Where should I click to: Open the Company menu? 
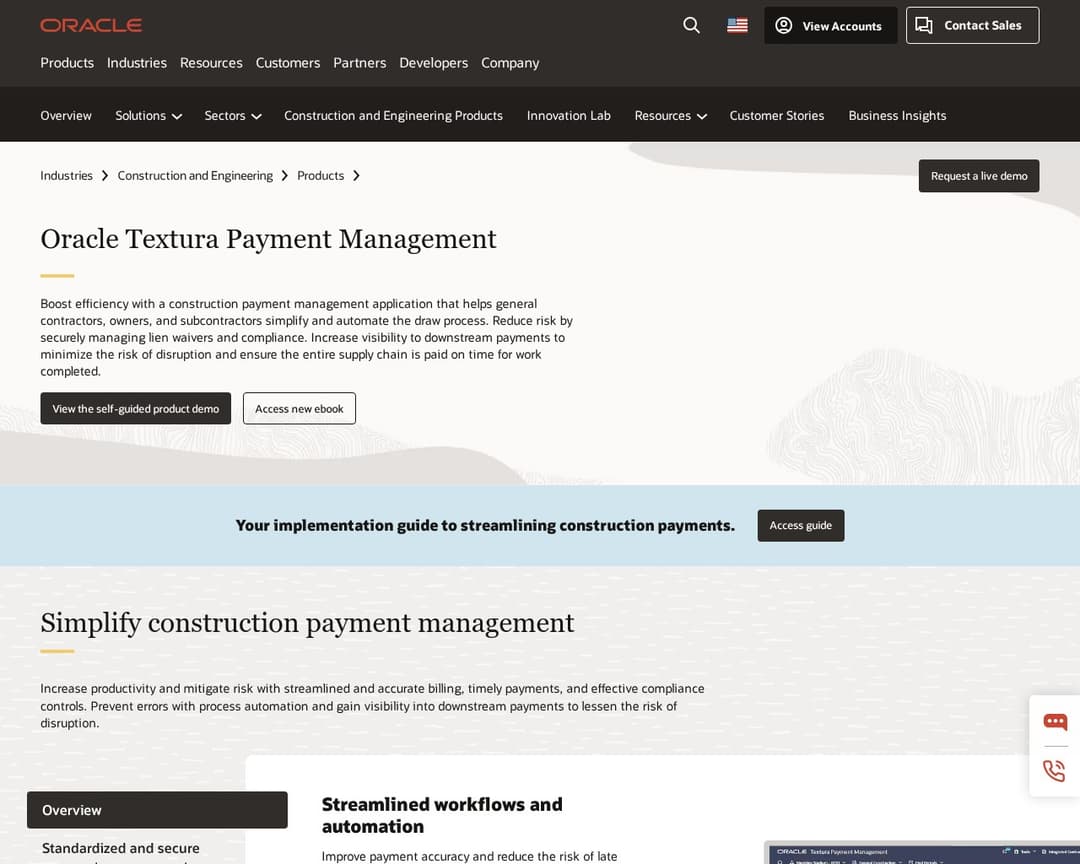[x=510, y=63]
